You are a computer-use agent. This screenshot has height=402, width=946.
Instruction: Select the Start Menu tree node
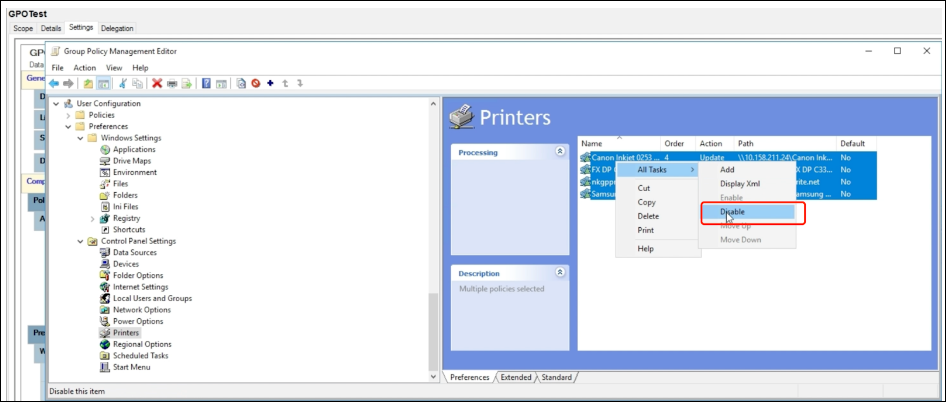tap(132, 367)
